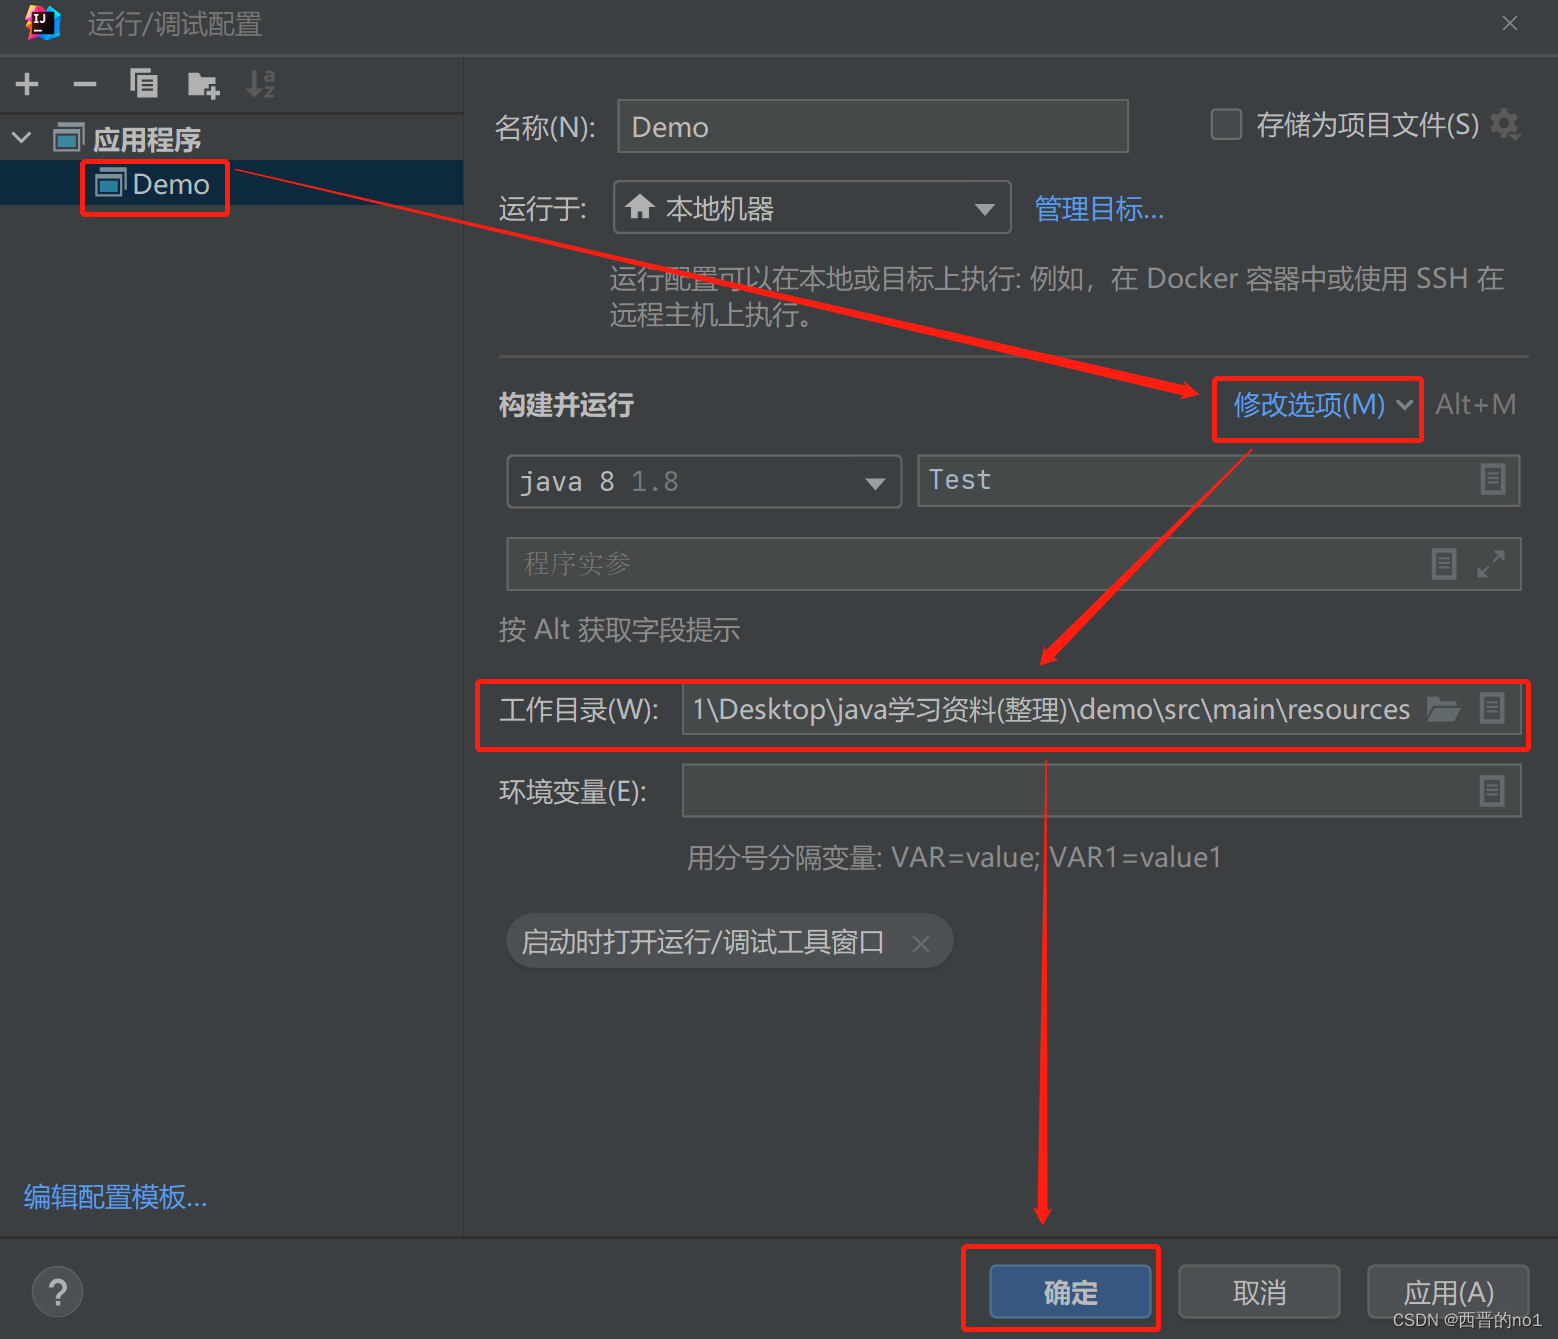Copy the selected configuration

point(144,84)
